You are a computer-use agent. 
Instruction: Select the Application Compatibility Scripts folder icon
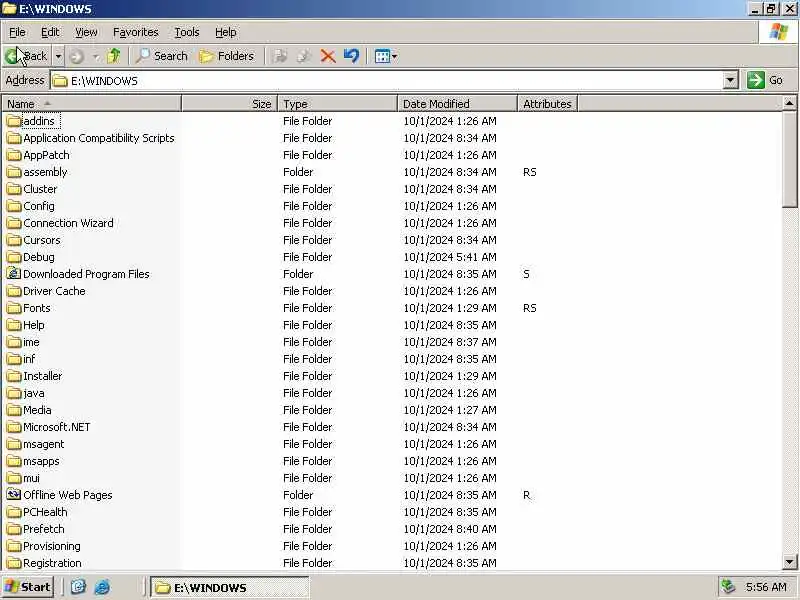point(14,138)
